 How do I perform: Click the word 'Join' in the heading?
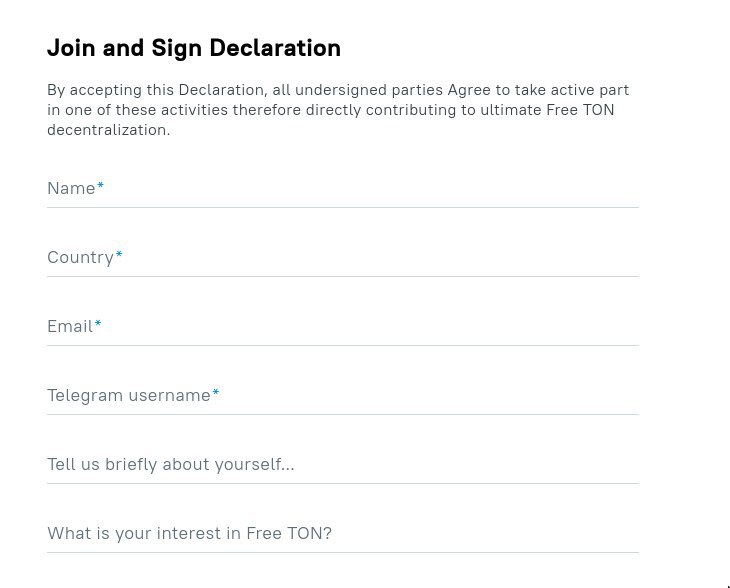tap(72, 48)
